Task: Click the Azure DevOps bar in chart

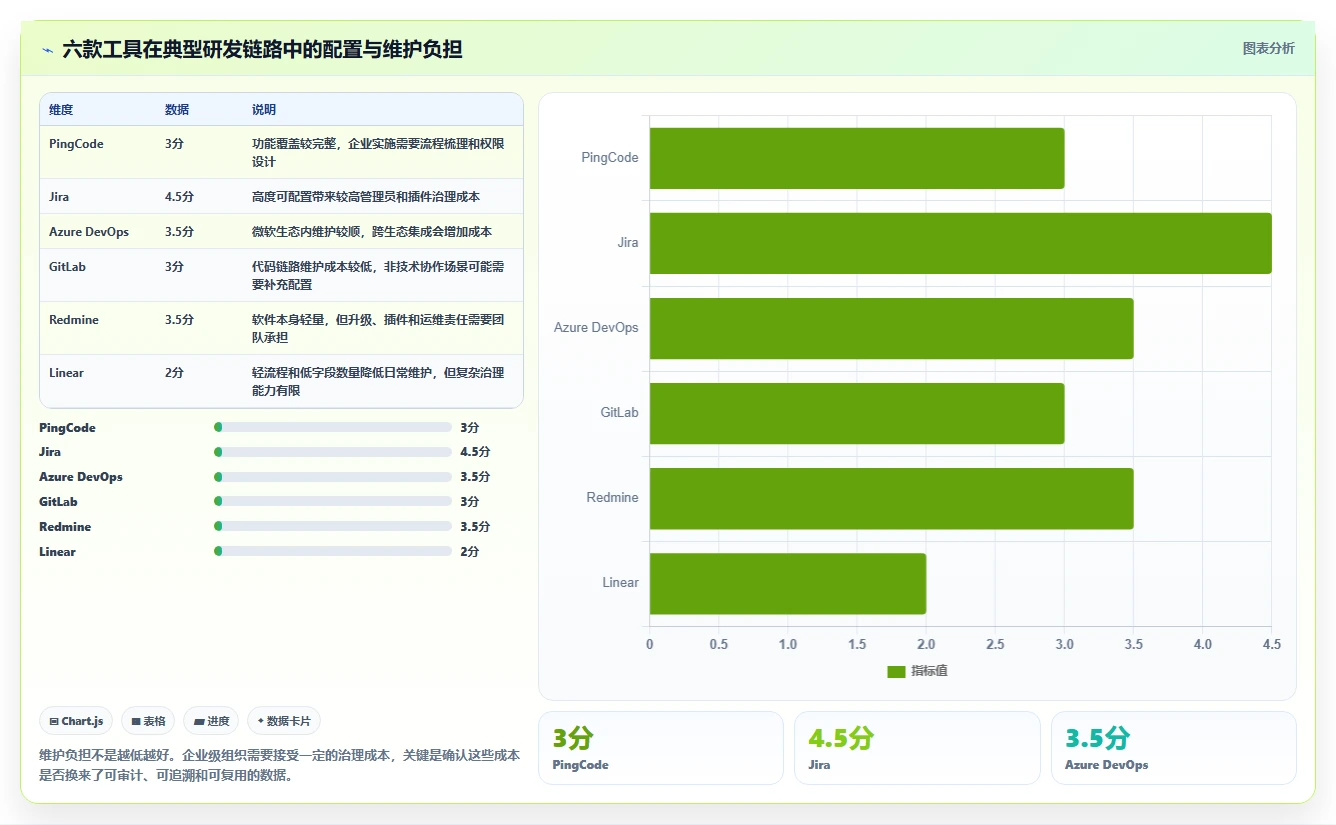Action: [892, 328]
